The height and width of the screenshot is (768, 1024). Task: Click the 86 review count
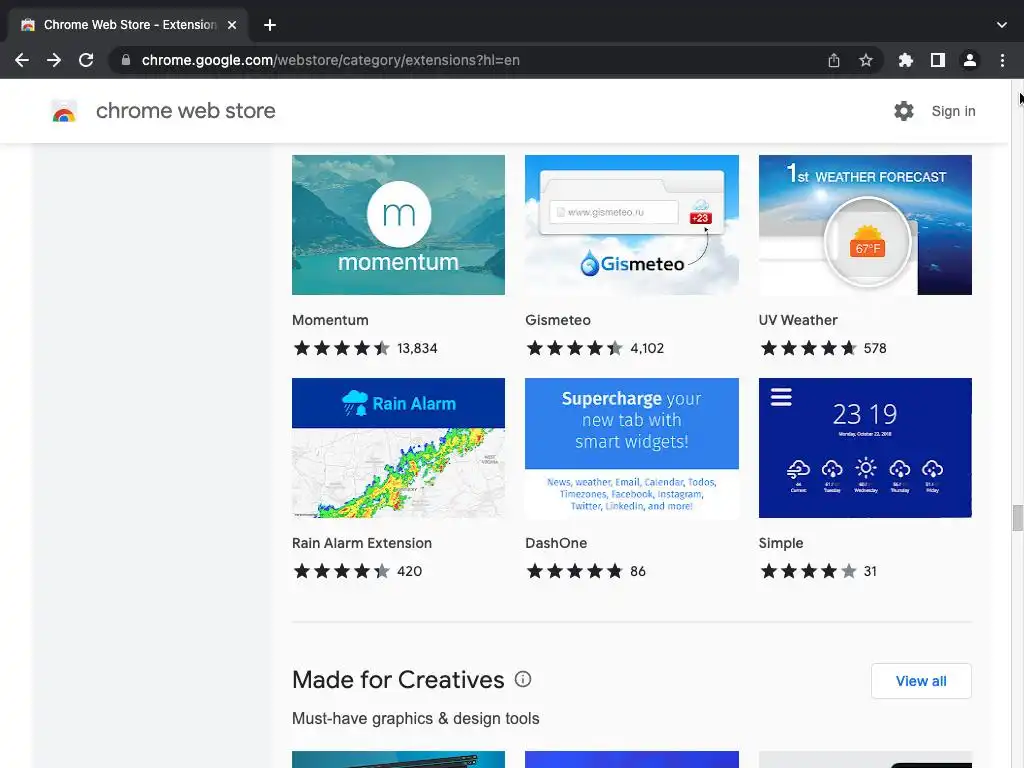click(x=638, y=571)
